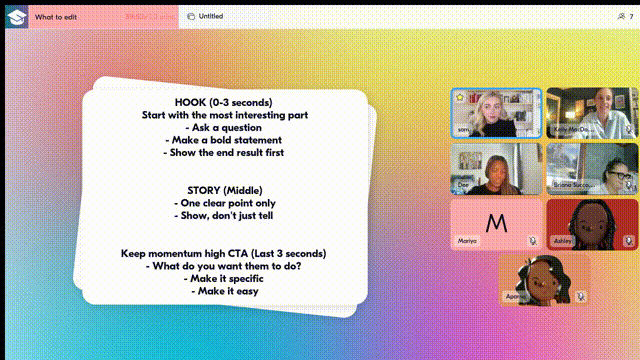Open the 'What to edit' agenda tab
Screen dimensions: 640x360
point(104,17)
